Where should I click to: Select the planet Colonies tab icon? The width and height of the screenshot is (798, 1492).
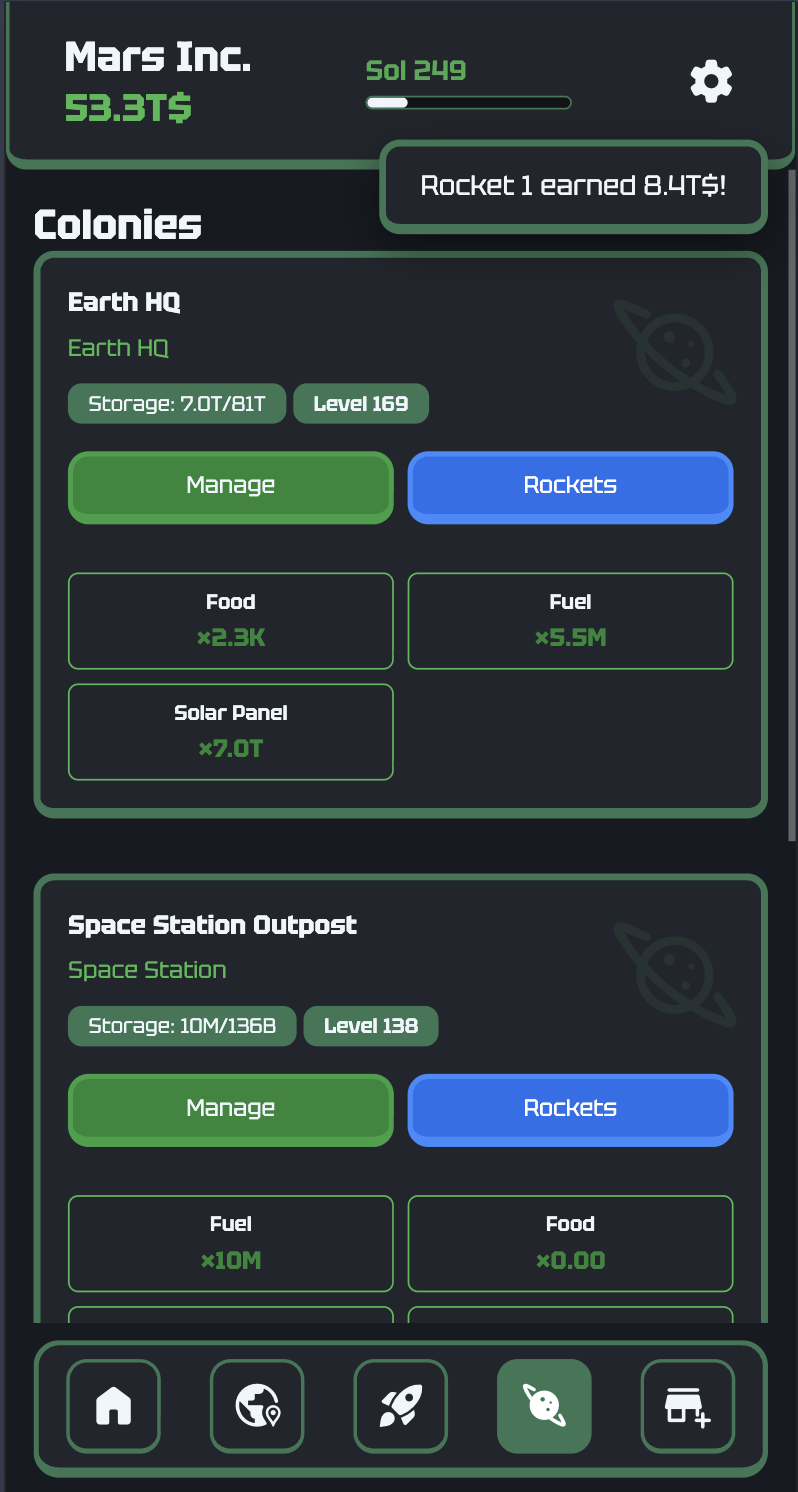[544, 1406]
